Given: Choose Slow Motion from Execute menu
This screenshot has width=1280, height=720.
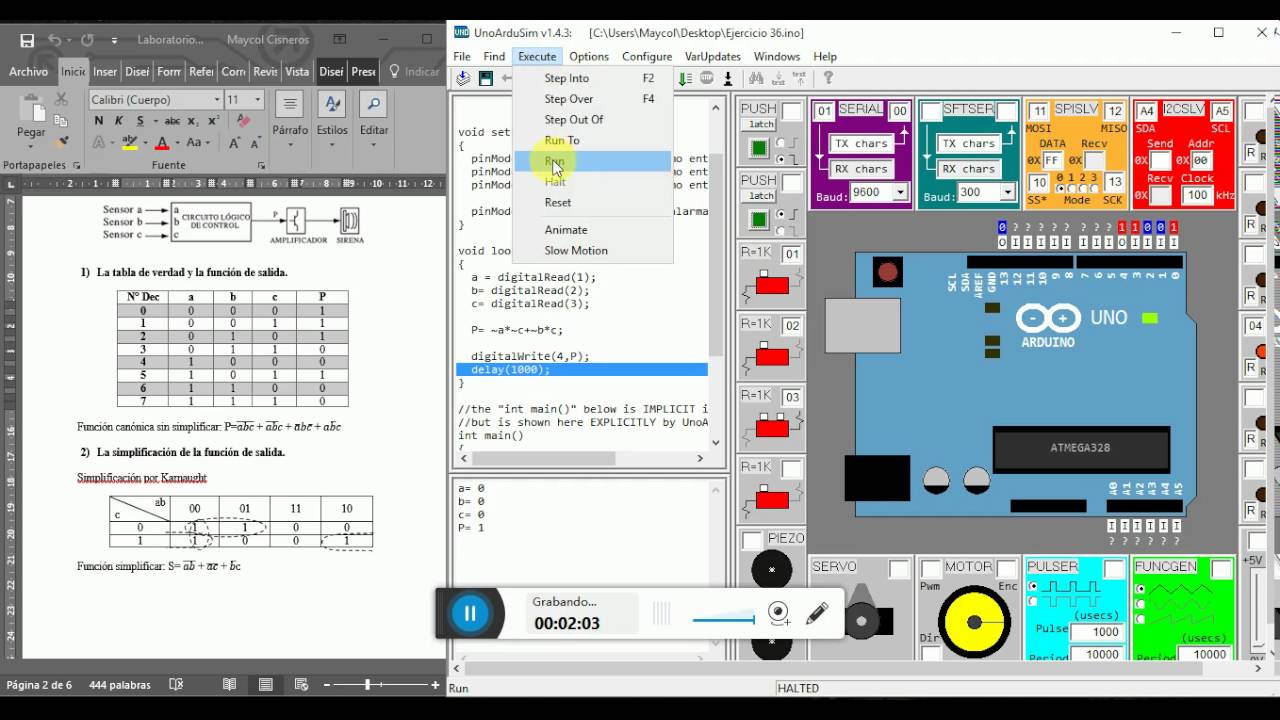Looking at the screenshot, I should [x=590, y=250].
